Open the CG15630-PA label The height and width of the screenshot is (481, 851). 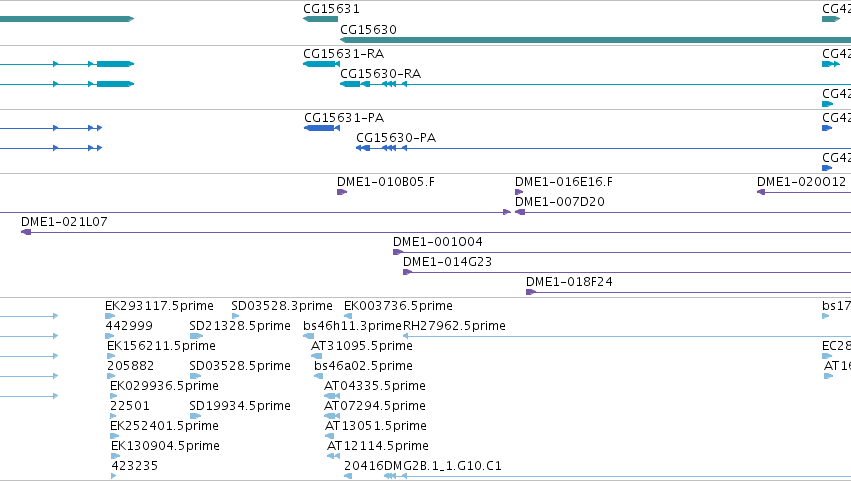pos(396,138)
